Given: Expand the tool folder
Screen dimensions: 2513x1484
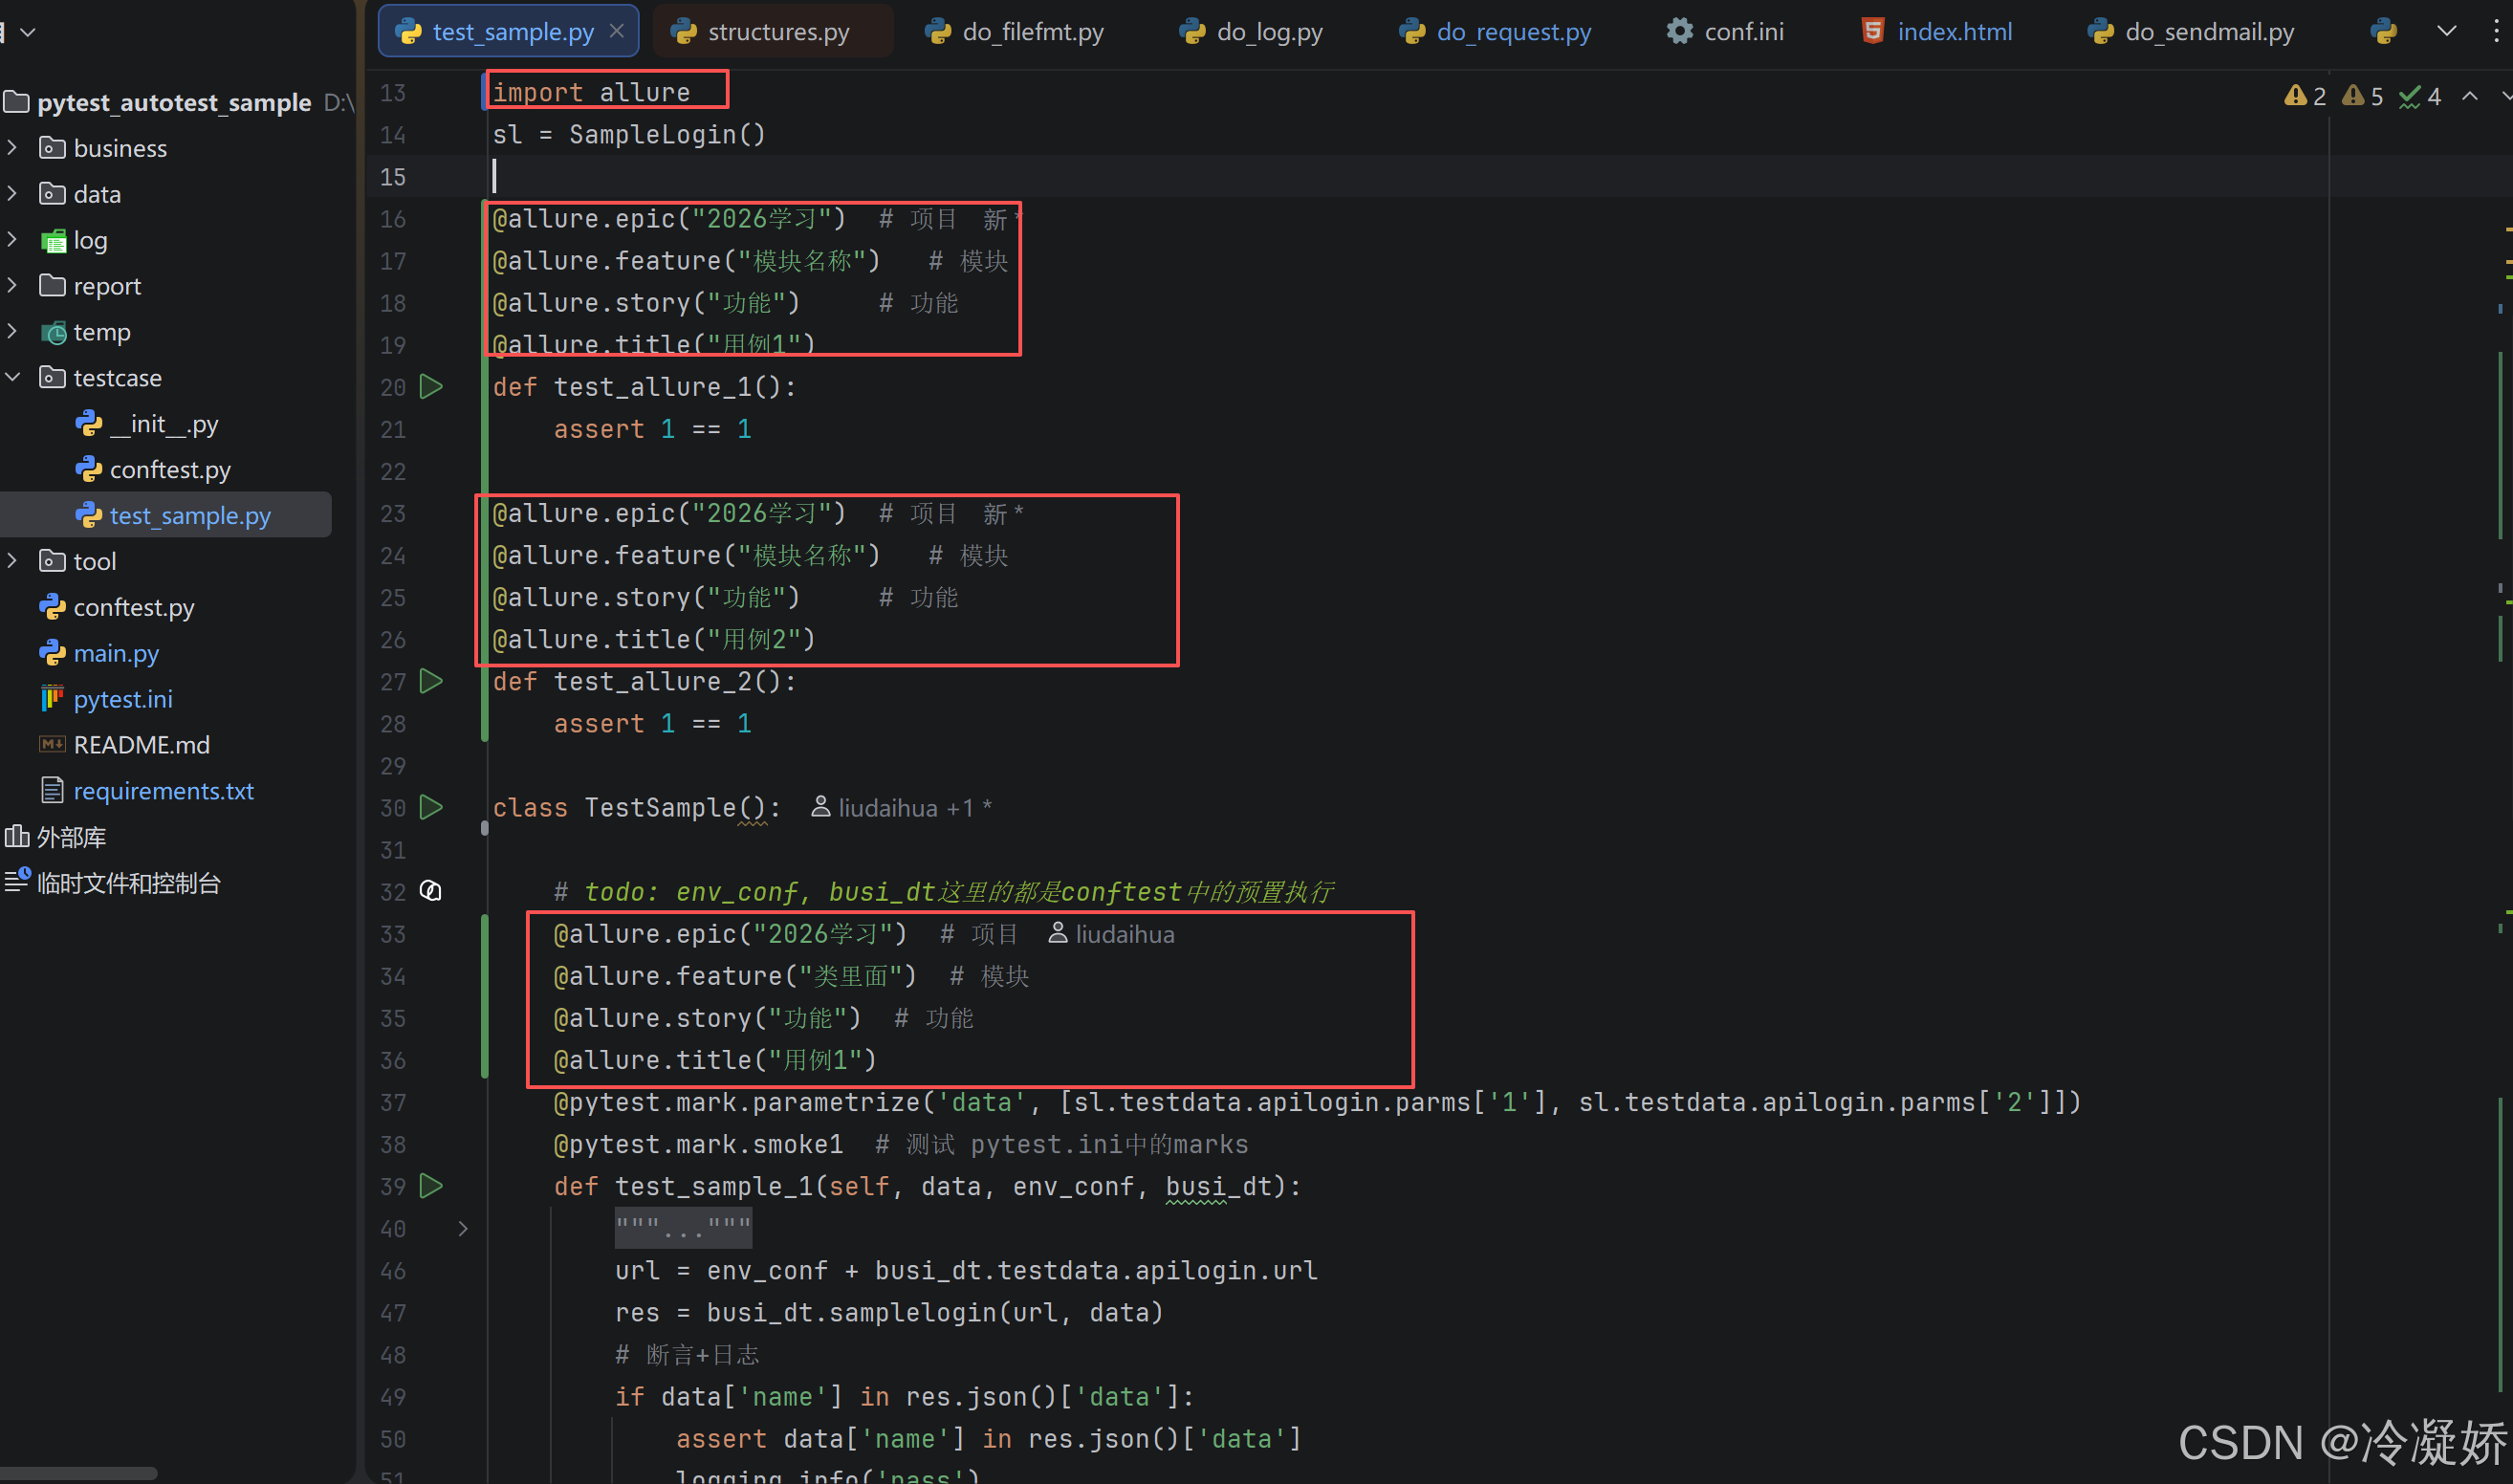Looking at the screenshot, I should [x=12, y=562].
